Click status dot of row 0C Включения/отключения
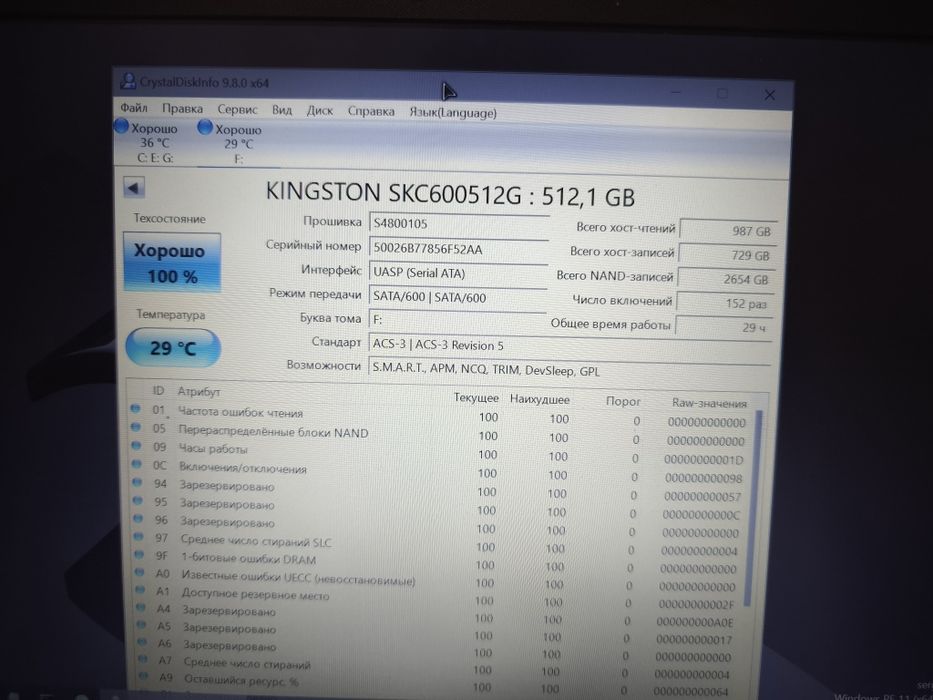Viewport: 933px width, 700px height. (137, 464)
